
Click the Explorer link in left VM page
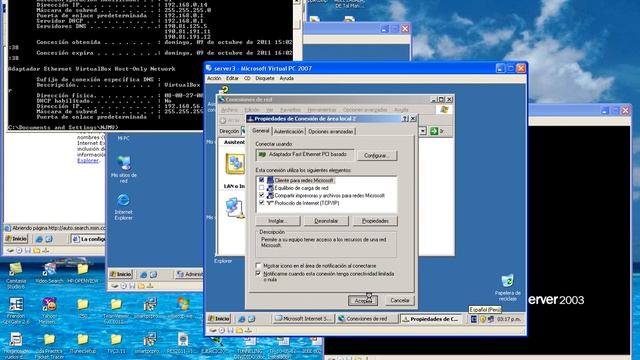pyautogui.click(x=88, y=160)
